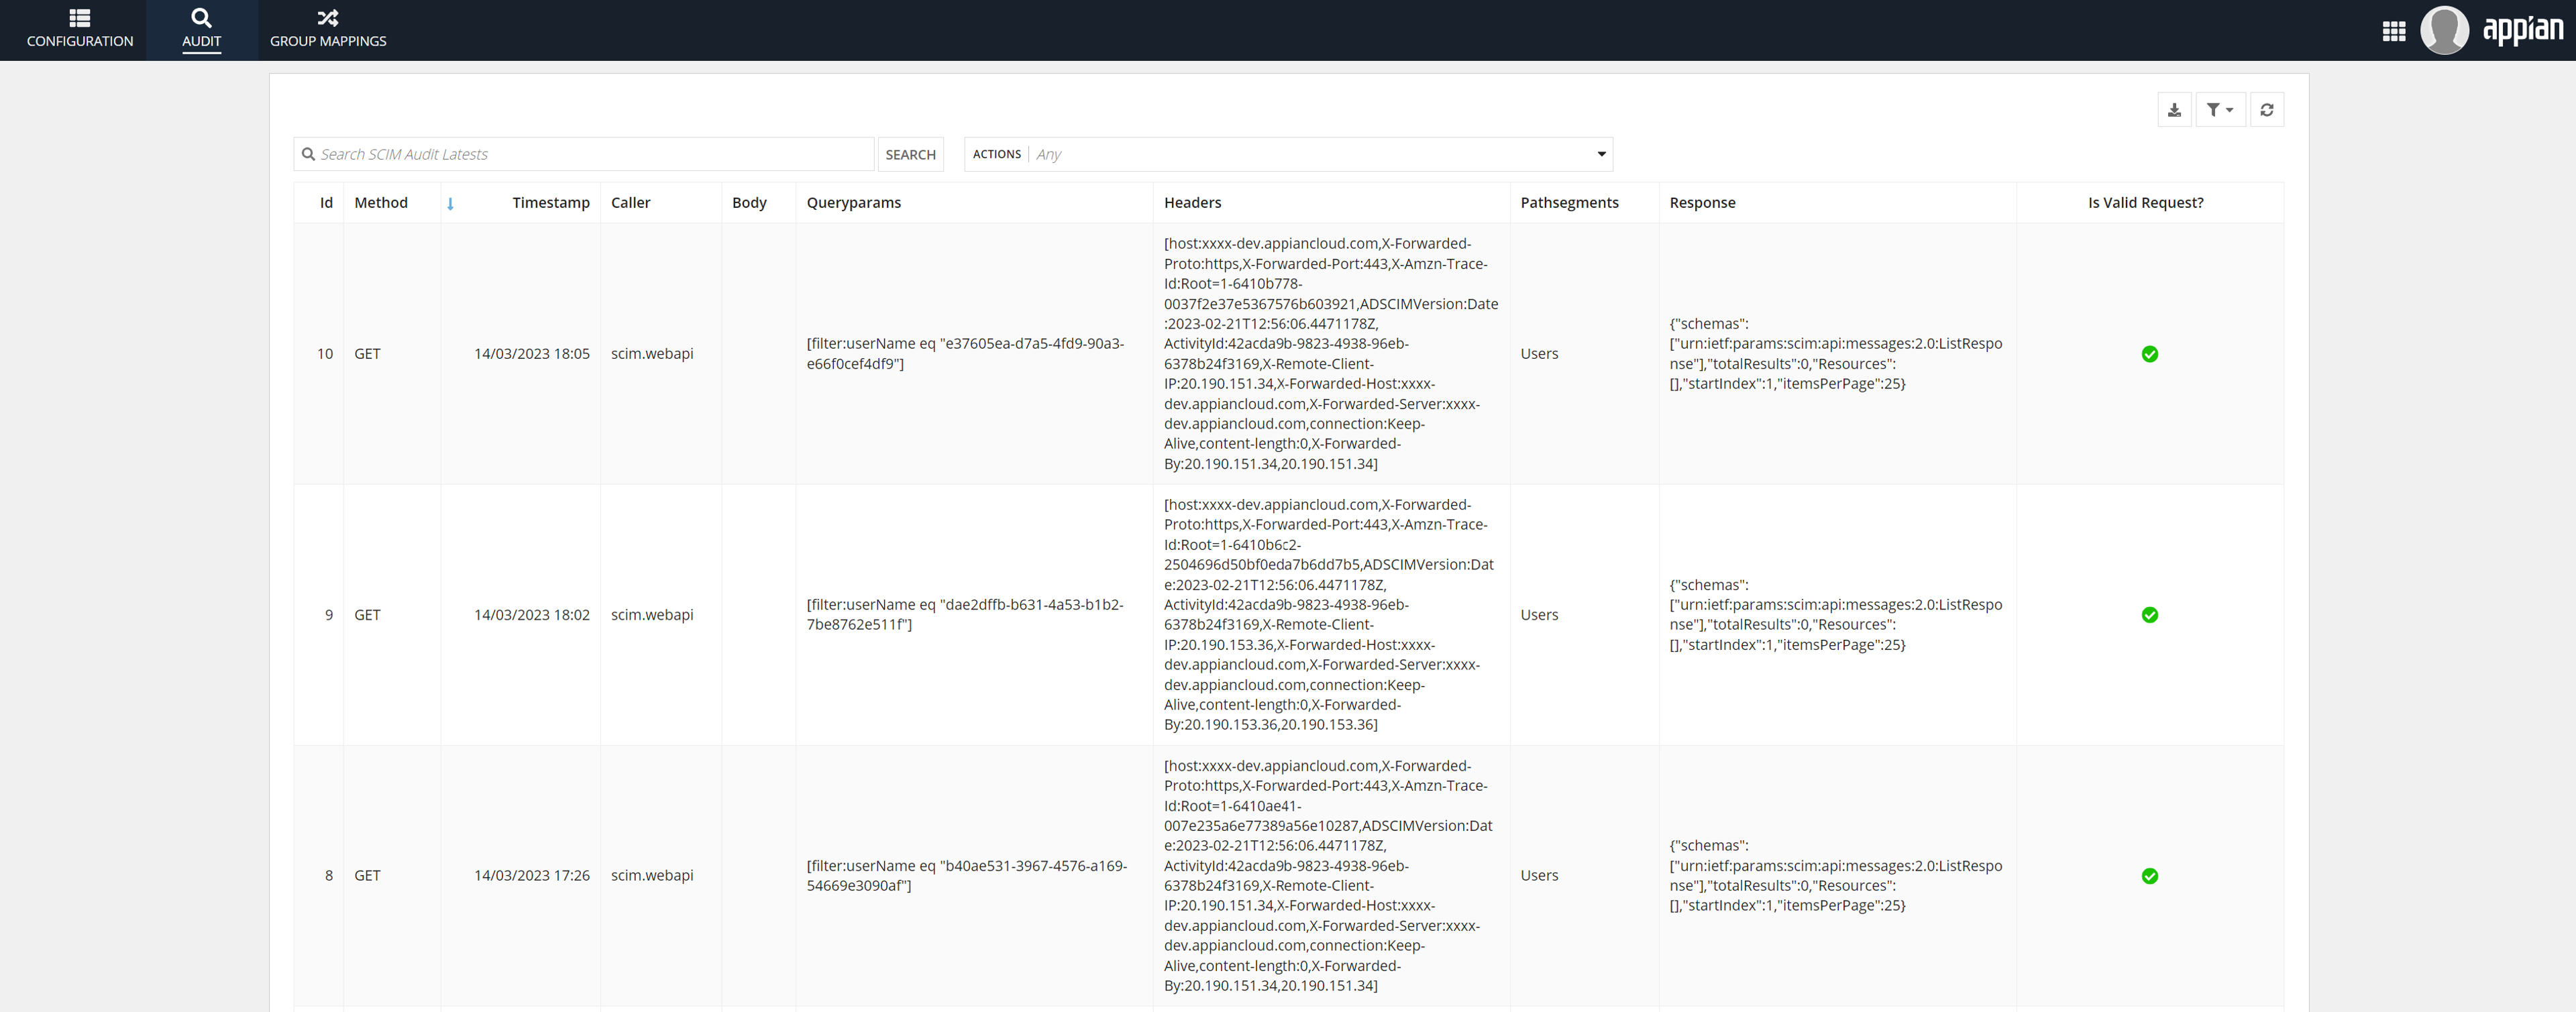Open the Actions filter dropdown
Viewport: 2576px width, 1012px height.
(x=1288, y=154)
